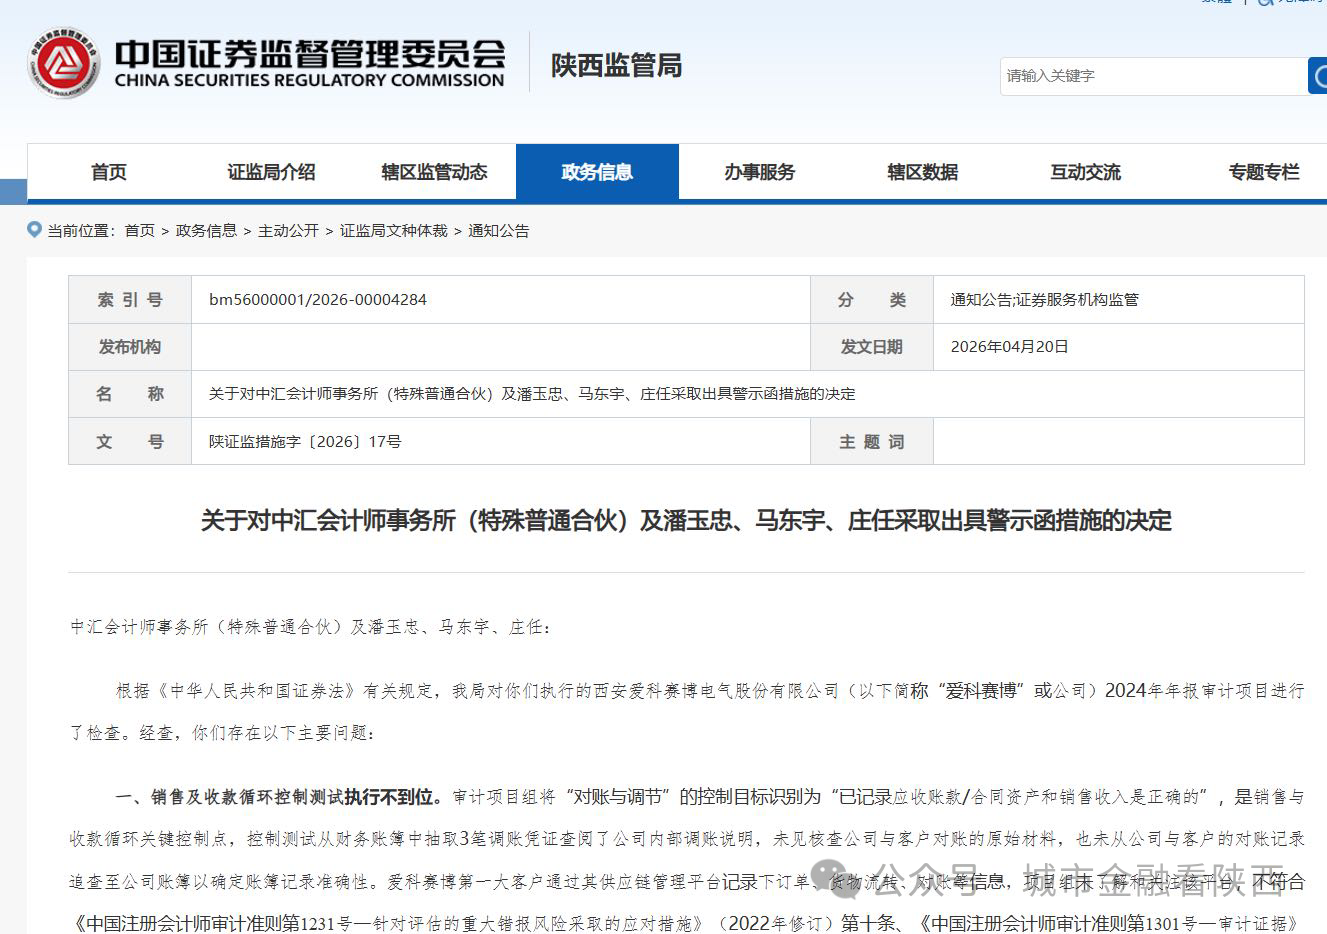Open the 证监局文种体裁 breadcrumb link

click(x=393, y=231)
